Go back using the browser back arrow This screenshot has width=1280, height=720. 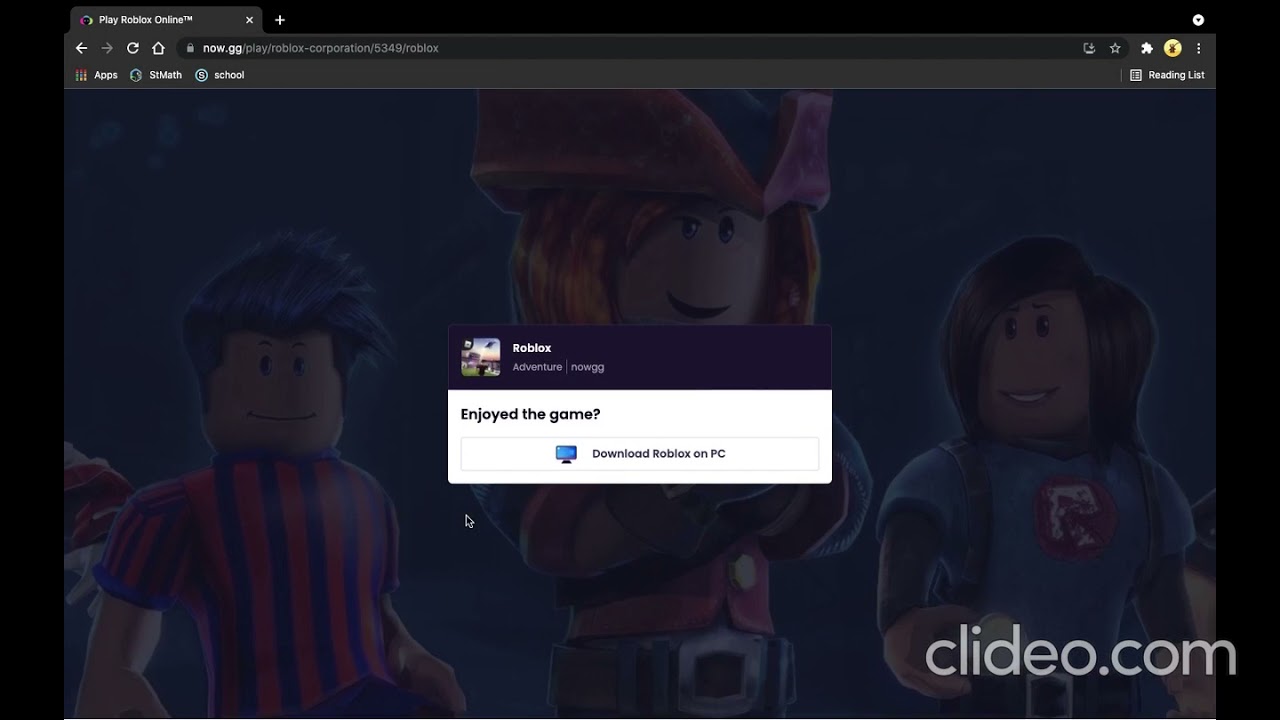[x=82, y=48]
